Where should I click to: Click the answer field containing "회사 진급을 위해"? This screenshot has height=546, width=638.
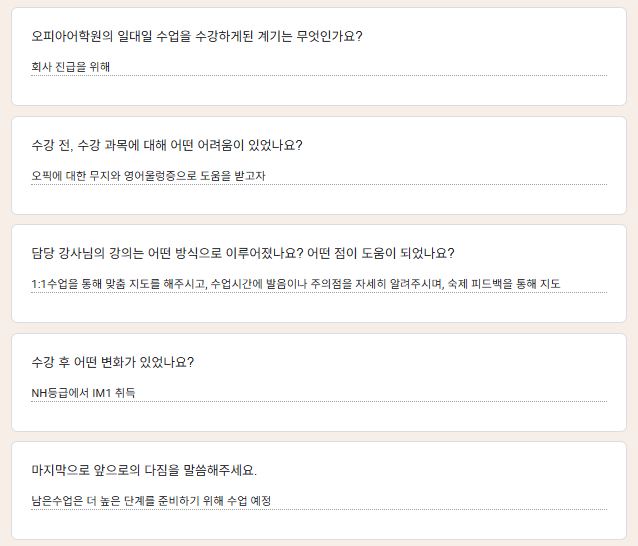point(318,67)
